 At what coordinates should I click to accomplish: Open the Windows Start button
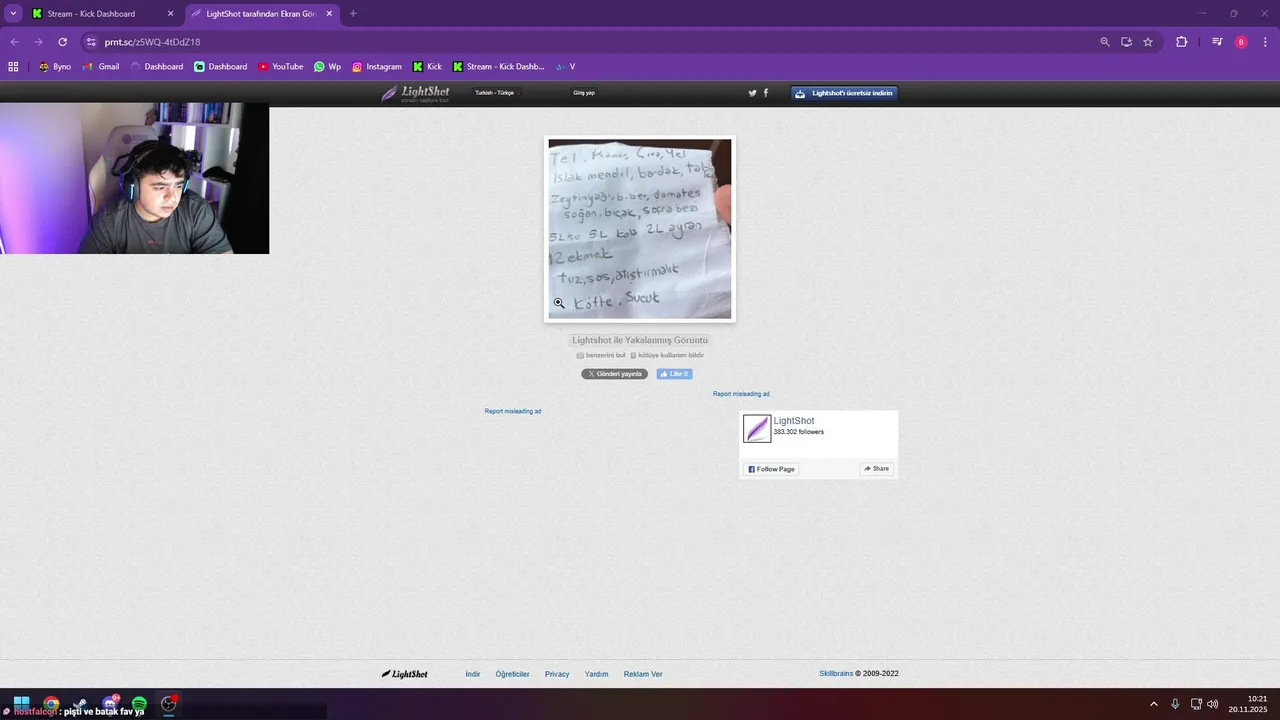click(x=21, y=704)
